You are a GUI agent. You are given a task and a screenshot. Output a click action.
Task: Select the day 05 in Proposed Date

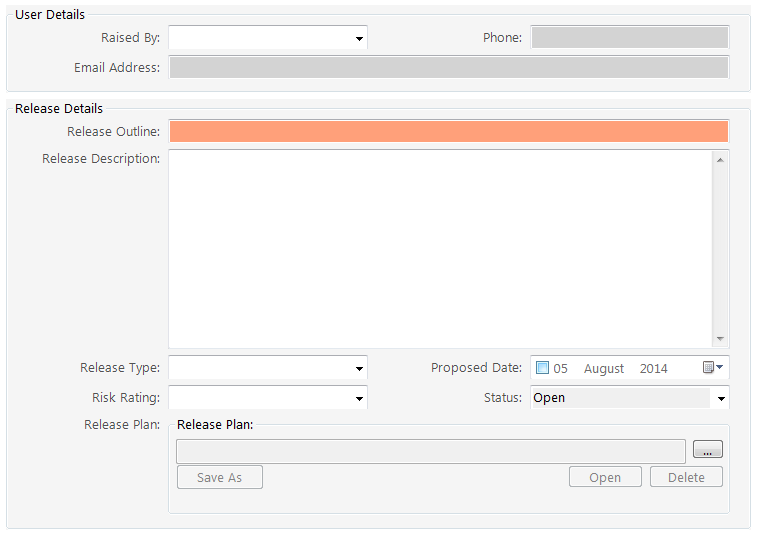[x=560, y=369]
